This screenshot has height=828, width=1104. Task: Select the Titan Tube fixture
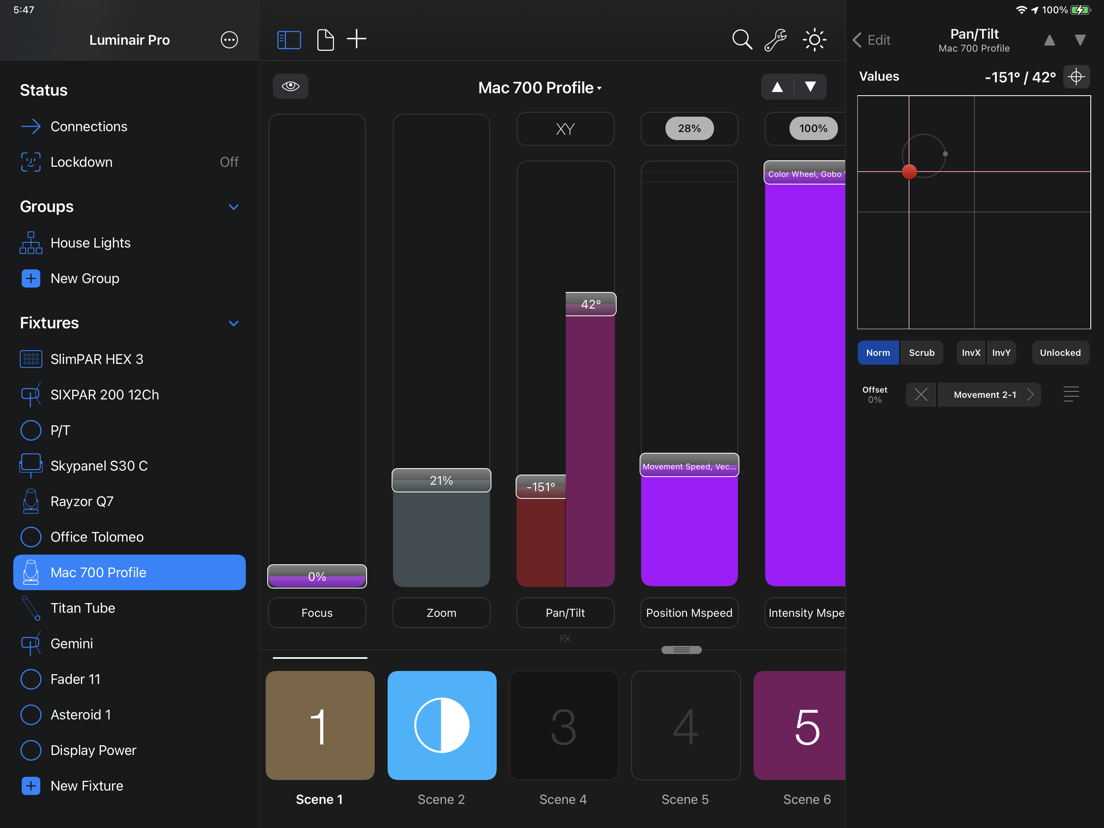click(130, 608)
